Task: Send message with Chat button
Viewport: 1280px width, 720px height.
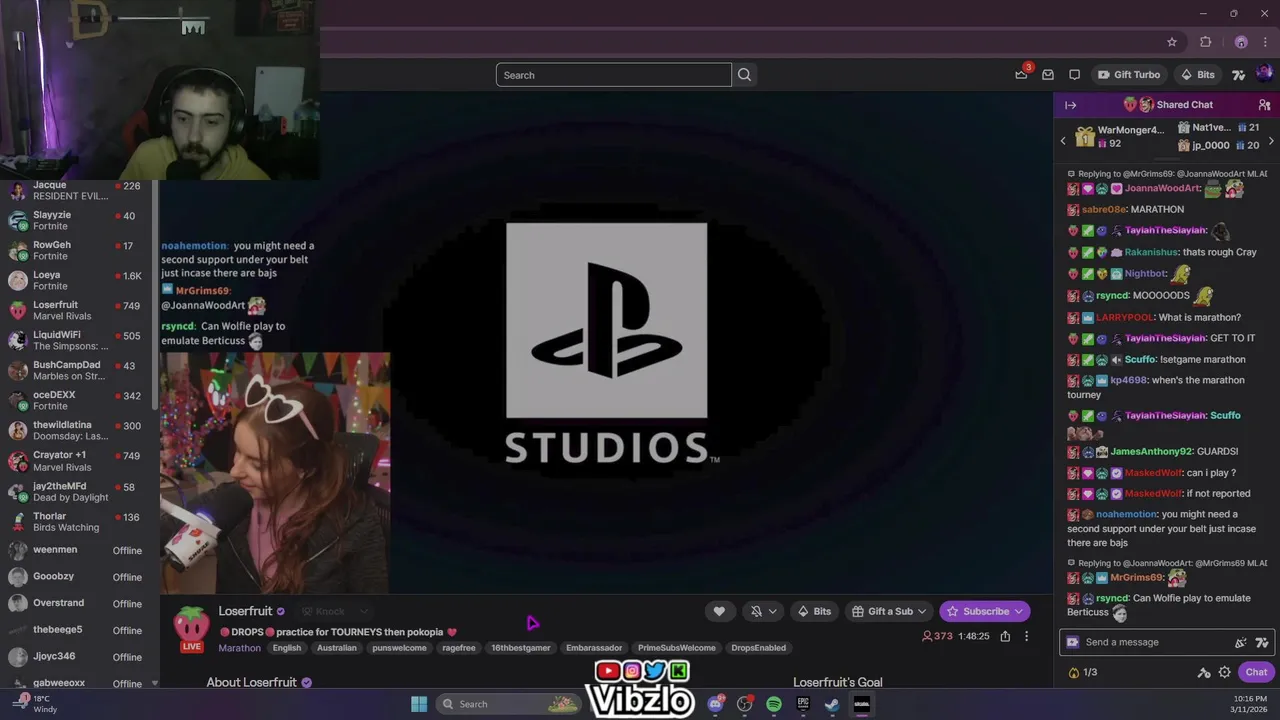Action: (1256, 672)
